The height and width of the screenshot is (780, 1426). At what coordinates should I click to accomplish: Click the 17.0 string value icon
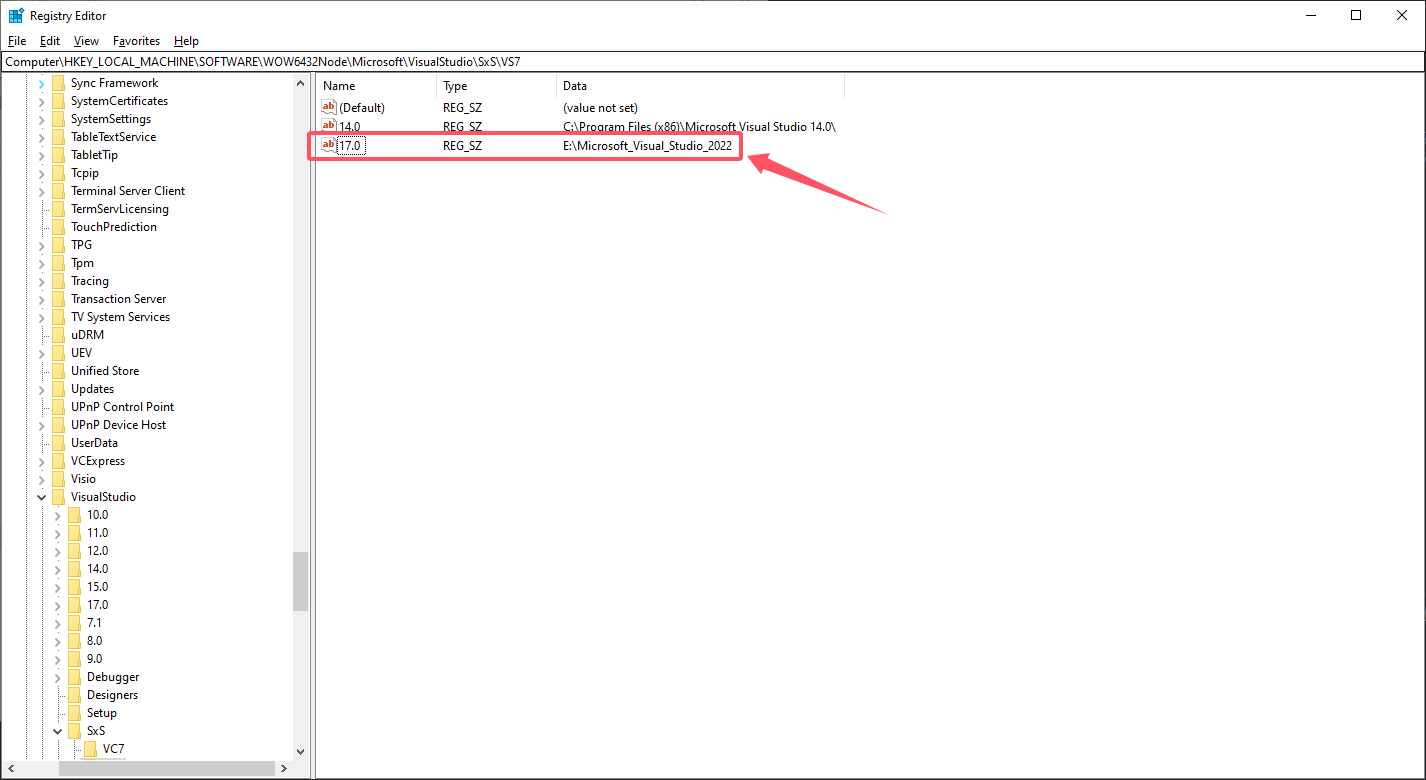[328, 146]
